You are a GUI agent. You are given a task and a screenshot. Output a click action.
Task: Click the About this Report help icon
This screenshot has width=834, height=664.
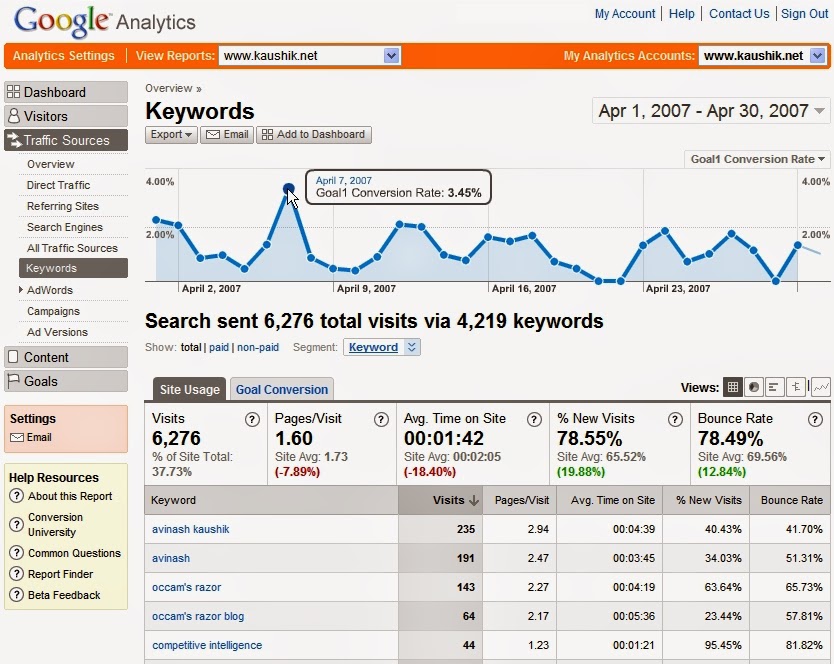click(16, 496)
